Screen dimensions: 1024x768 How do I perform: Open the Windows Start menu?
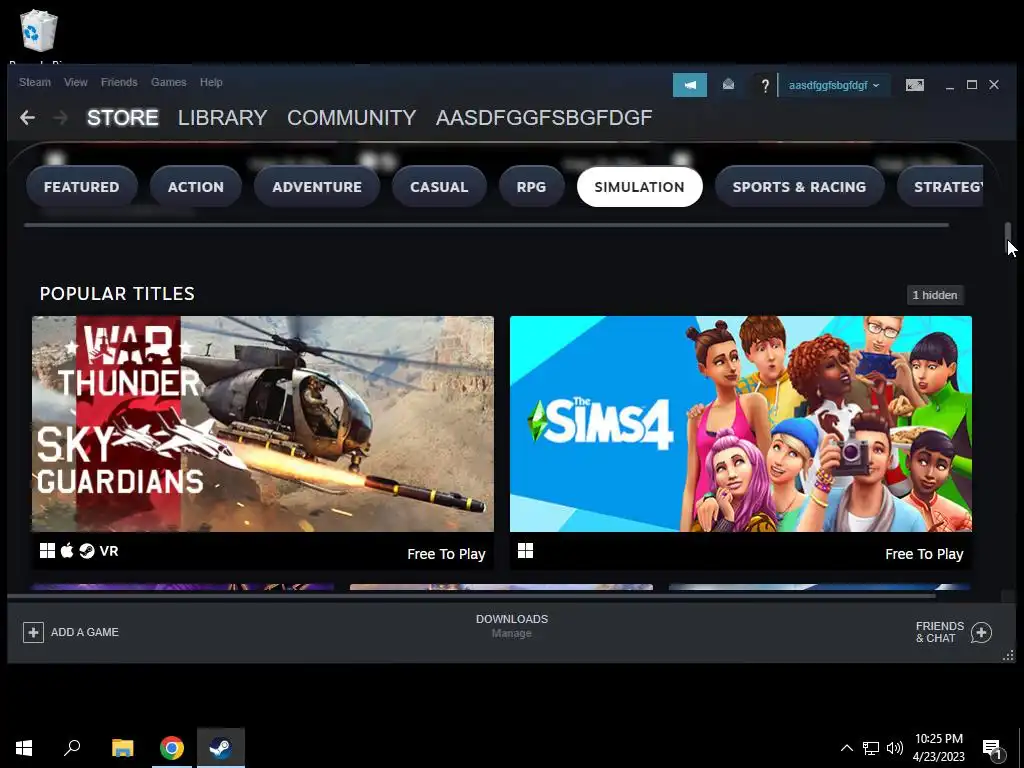(x=24, y=748)
